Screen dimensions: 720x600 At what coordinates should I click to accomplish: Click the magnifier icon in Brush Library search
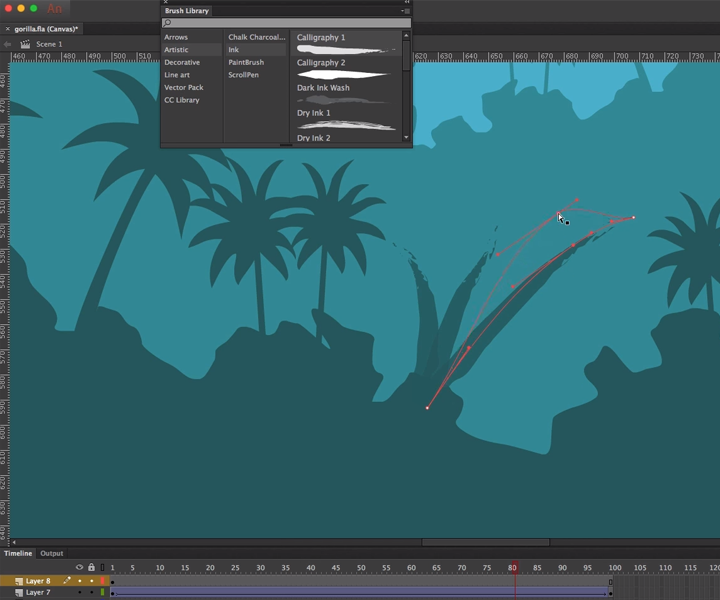click(x=167, y=22)
